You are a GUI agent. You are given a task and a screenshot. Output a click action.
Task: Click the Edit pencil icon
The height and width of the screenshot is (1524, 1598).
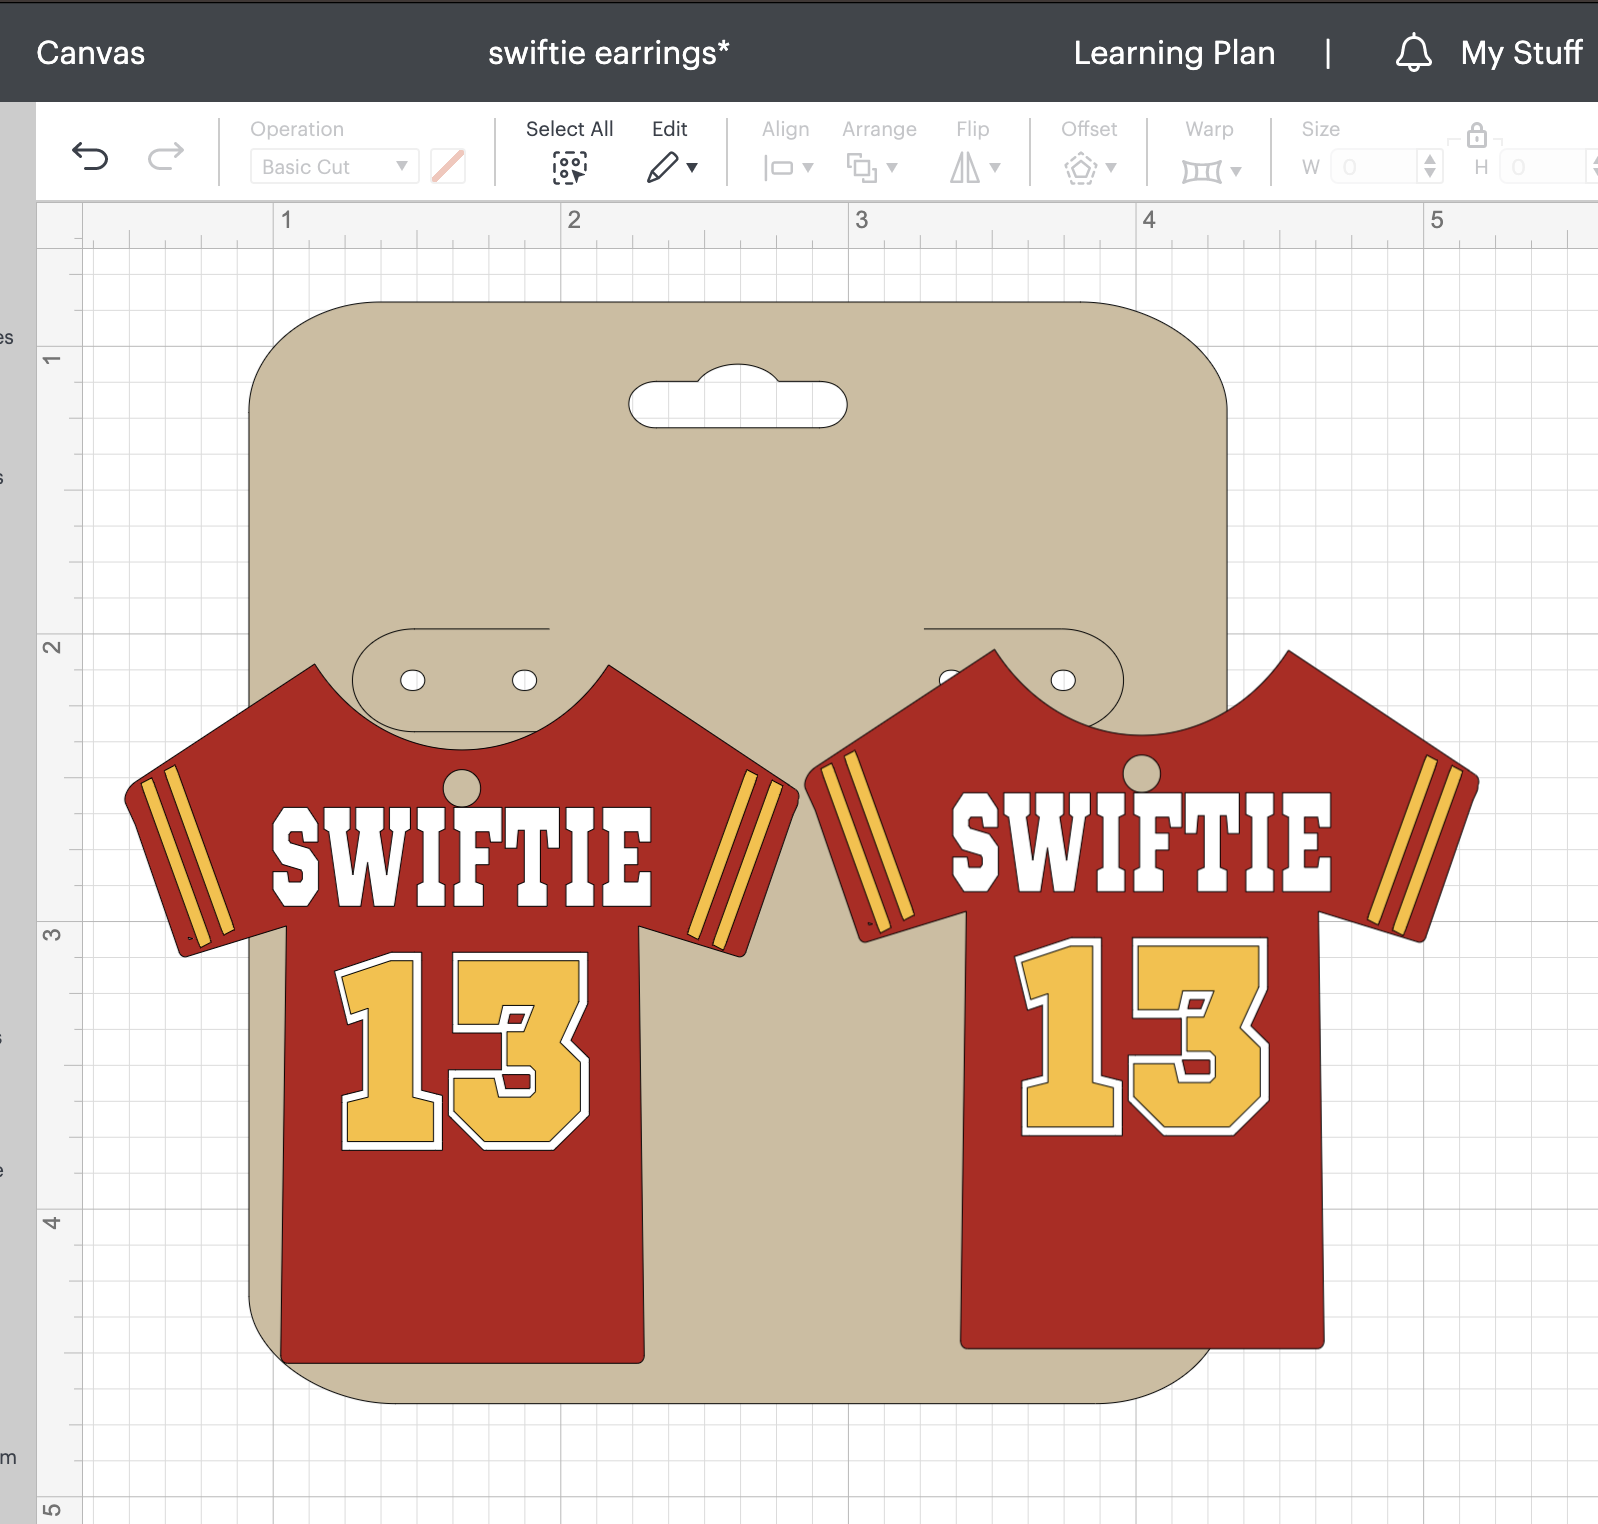[662, 167]
